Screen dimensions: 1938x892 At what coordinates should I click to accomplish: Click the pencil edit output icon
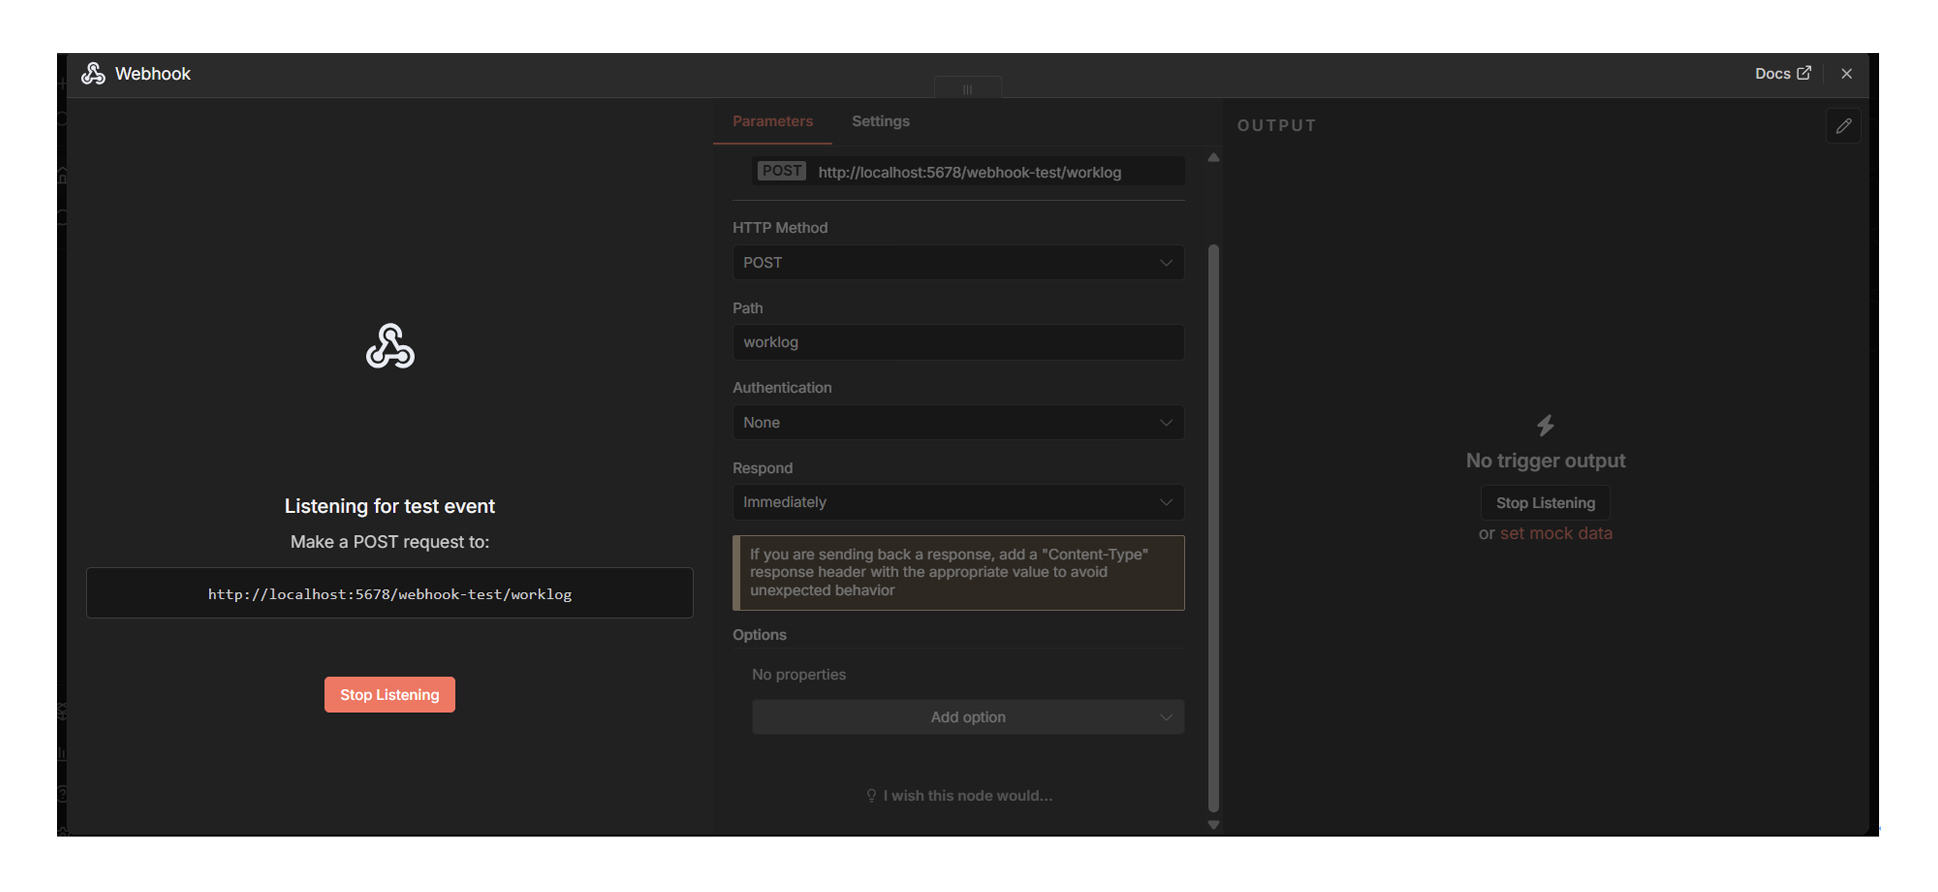(1843, 126)
